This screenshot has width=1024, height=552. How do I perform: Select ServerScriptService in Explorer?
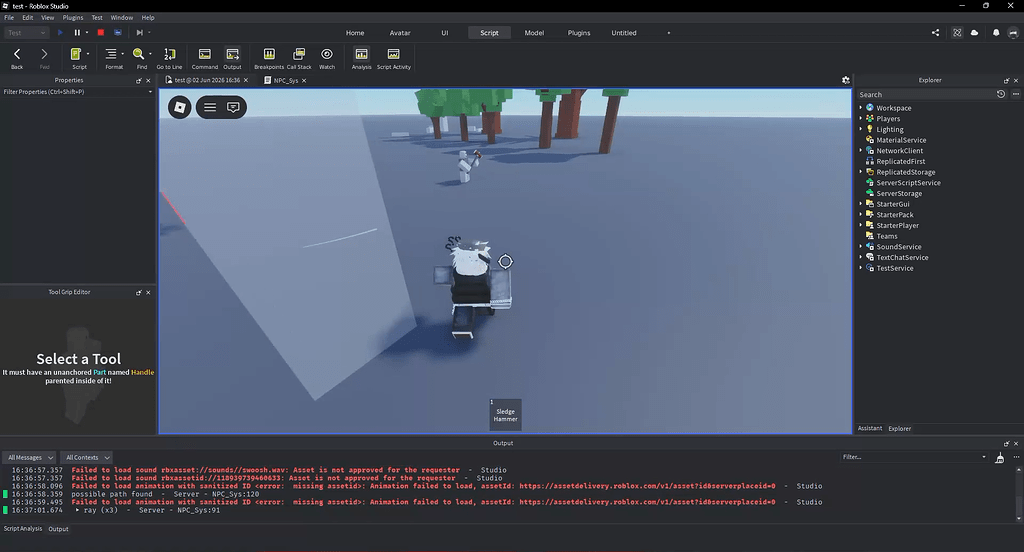pos(908,183)
